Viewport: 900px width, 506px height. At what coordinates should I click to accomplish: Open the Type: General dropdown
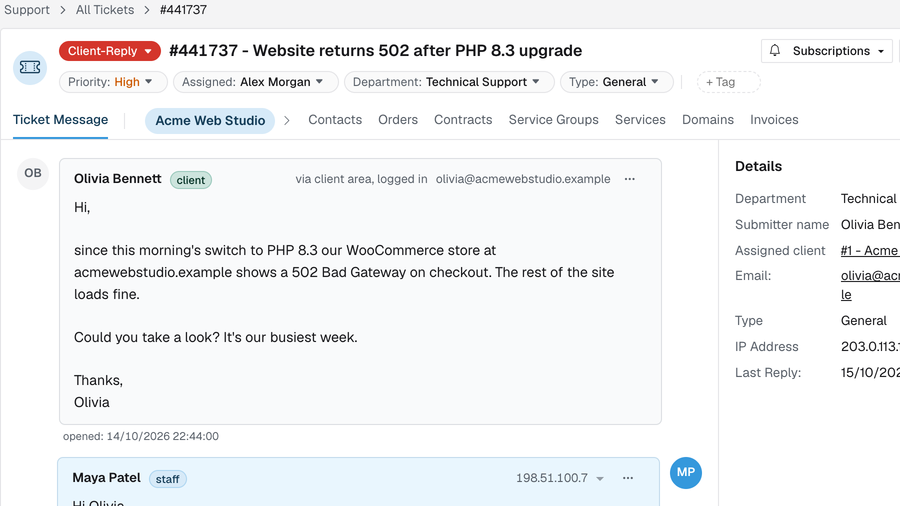(x=616, y=82)
